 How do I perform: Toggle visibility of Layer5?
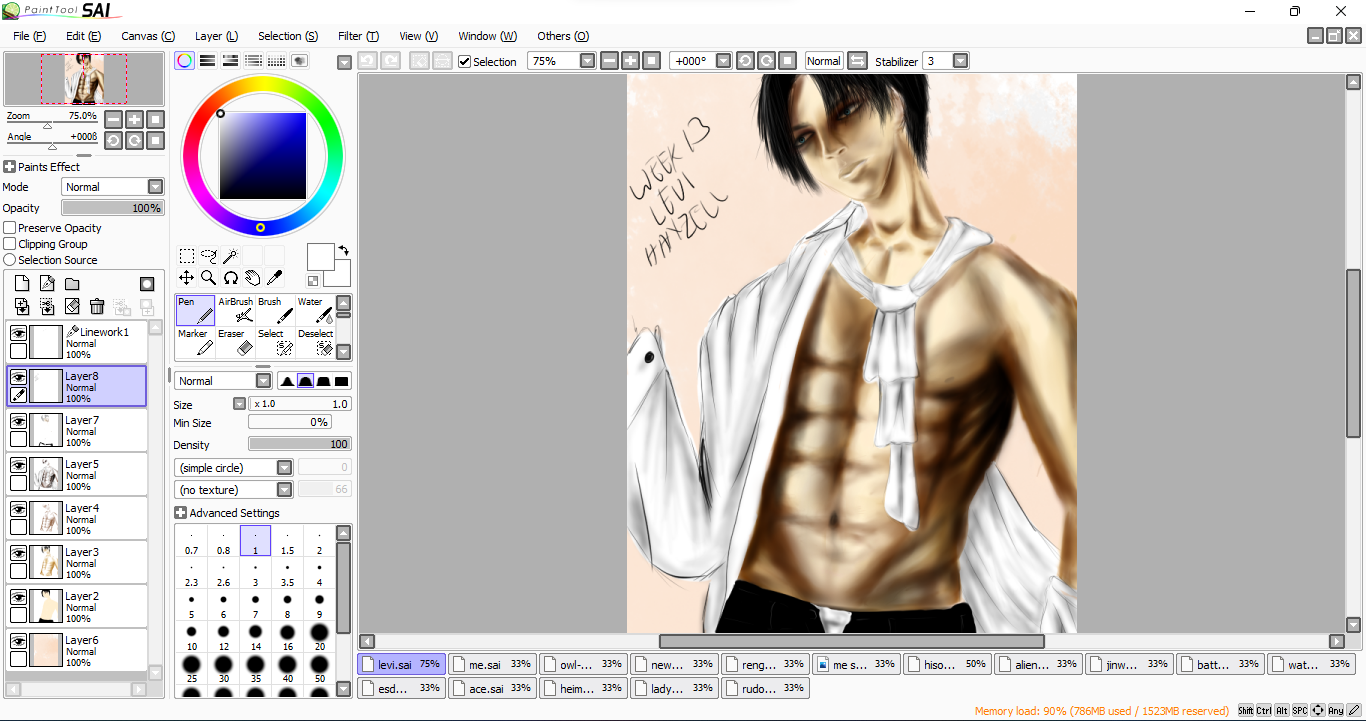coord(18,465)
